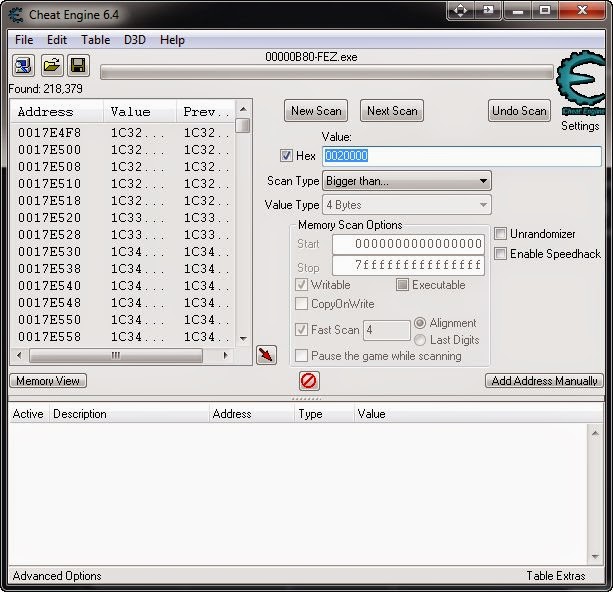Click the title bar arrow-in-box button
This screenshot has height=592, width=613.
(x=488, y=10)
